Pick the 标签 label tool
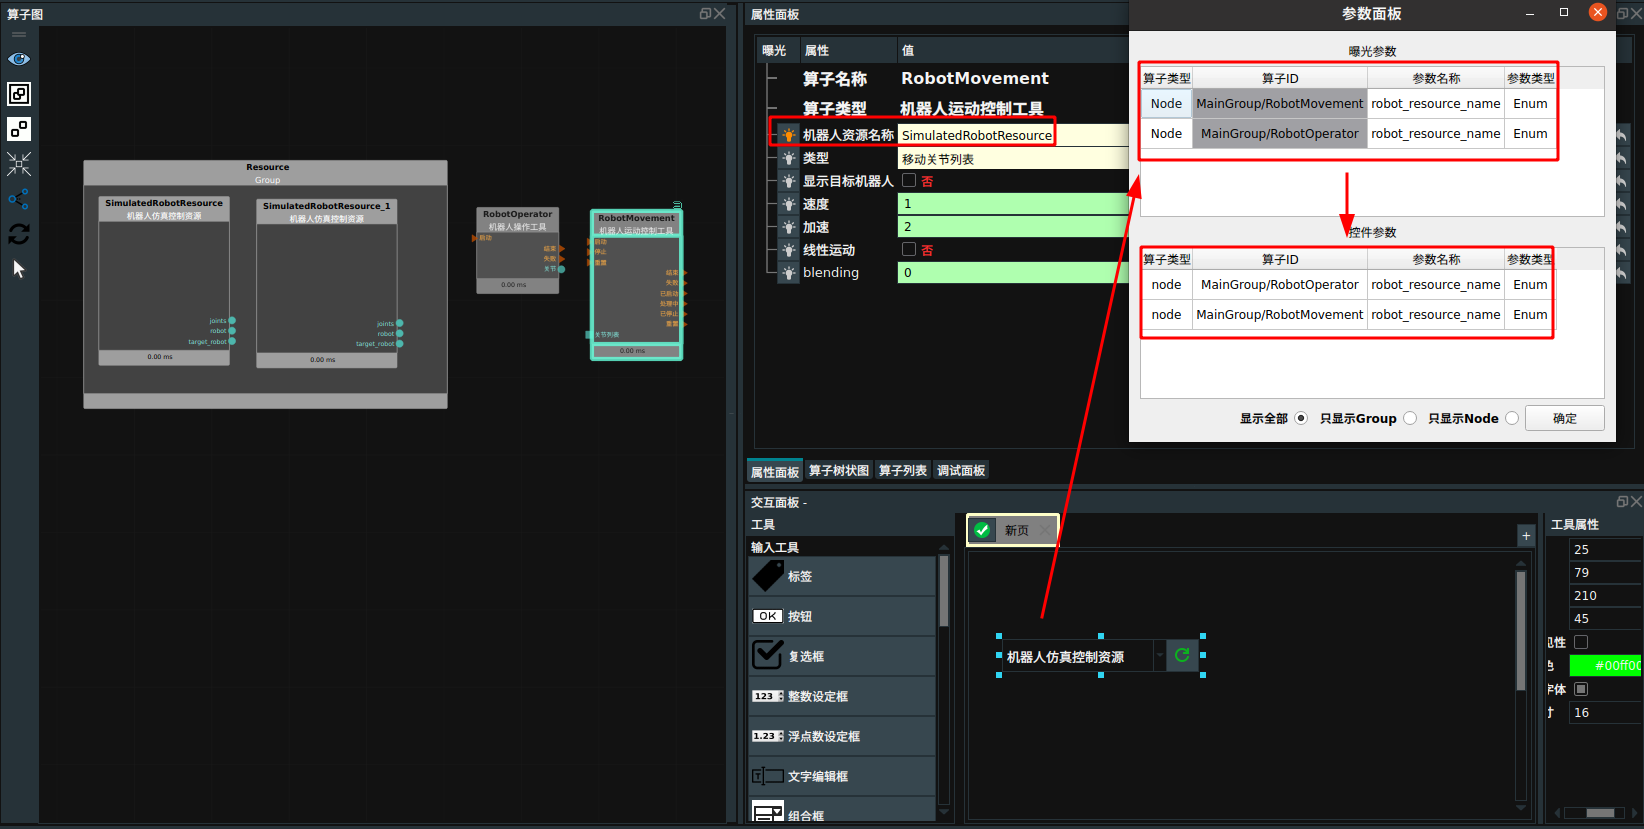 coord(842,576)
